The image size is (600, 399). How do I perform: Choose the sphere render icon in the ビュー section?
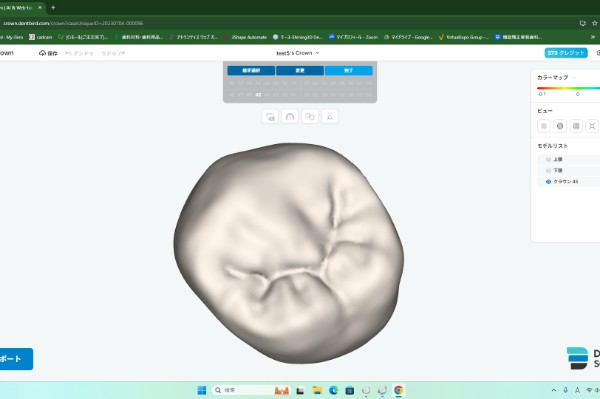[x=560, y=126]
